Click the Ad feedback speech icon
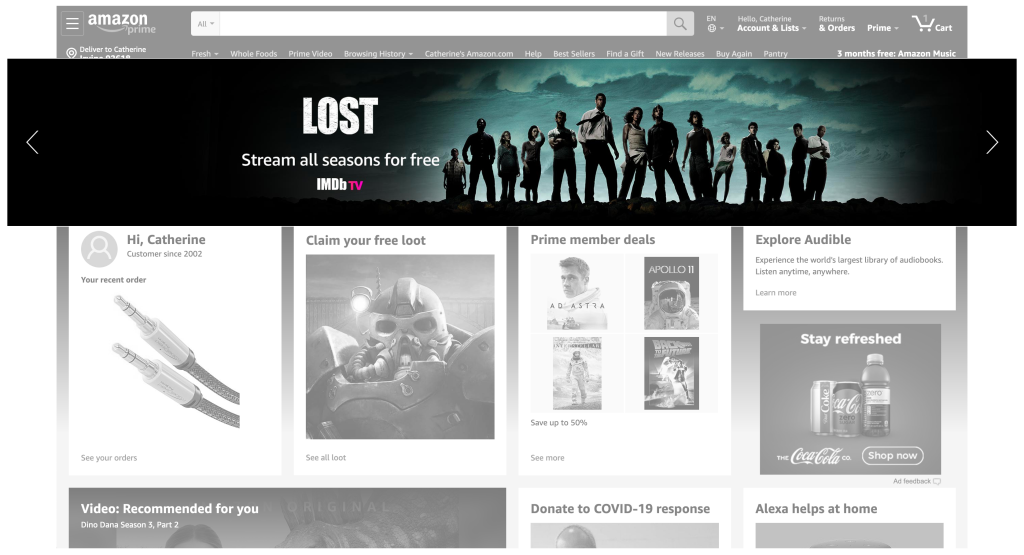Viewport: 1024px width, 555px height. click(x=937, y=481)
